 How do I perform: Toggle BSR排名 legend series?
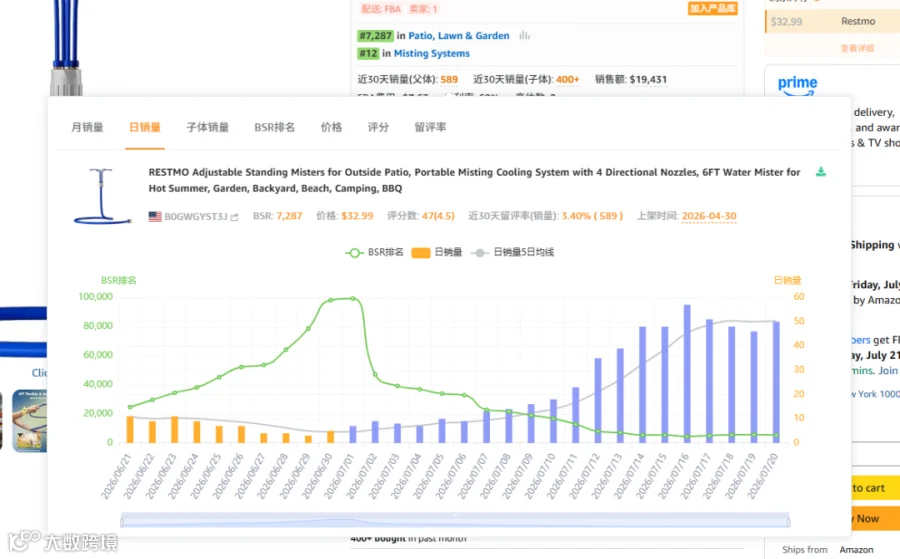(x=374, y=253)
